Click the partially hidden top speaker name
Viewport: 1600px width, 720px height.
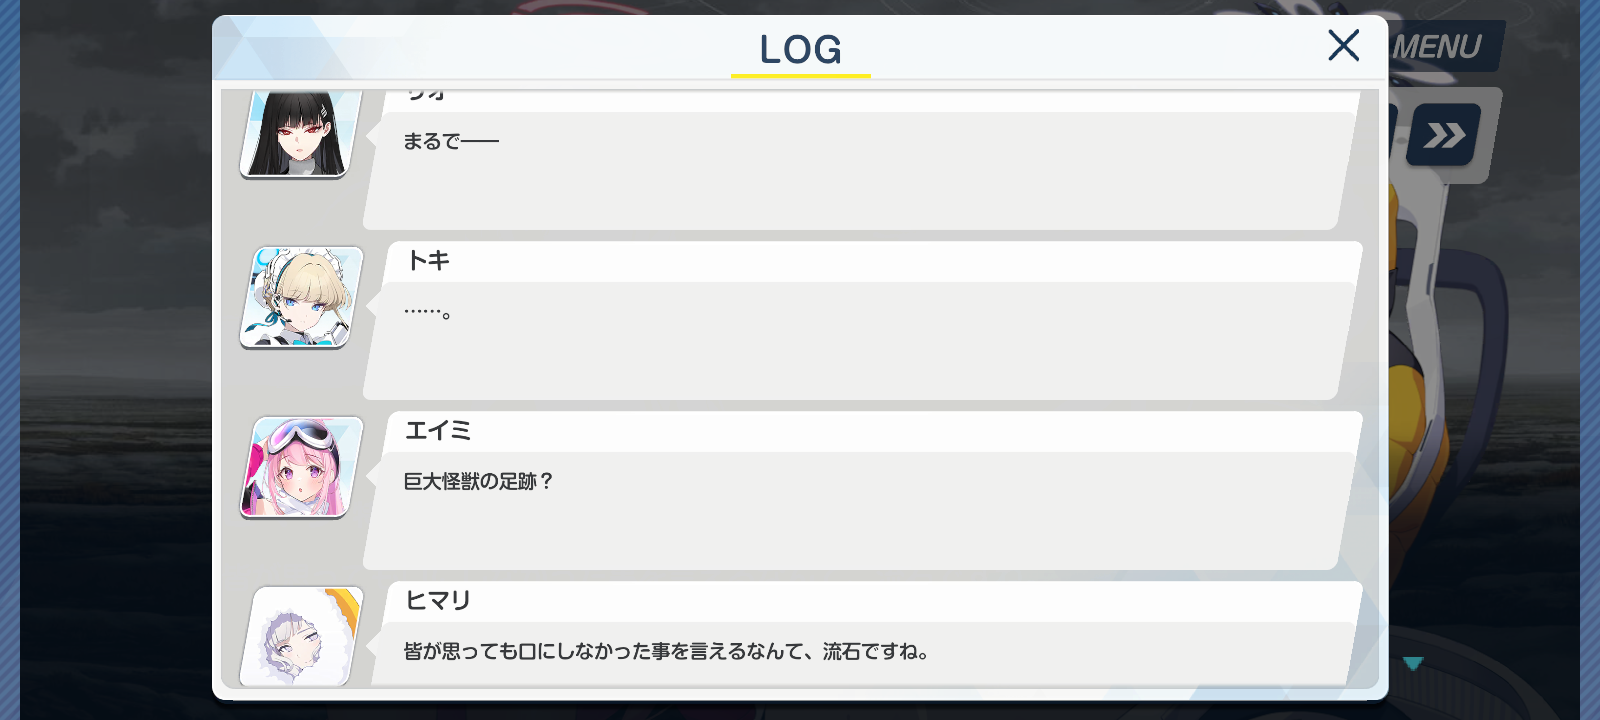[426, 95]
